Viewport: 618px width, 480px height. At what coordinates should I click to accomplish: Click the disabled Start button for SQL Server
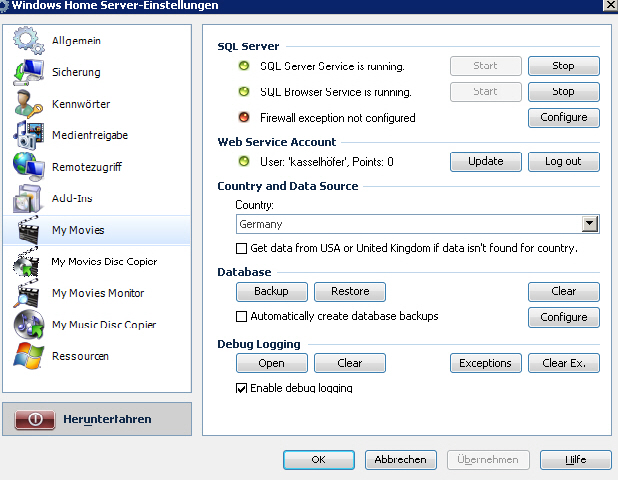486,66
